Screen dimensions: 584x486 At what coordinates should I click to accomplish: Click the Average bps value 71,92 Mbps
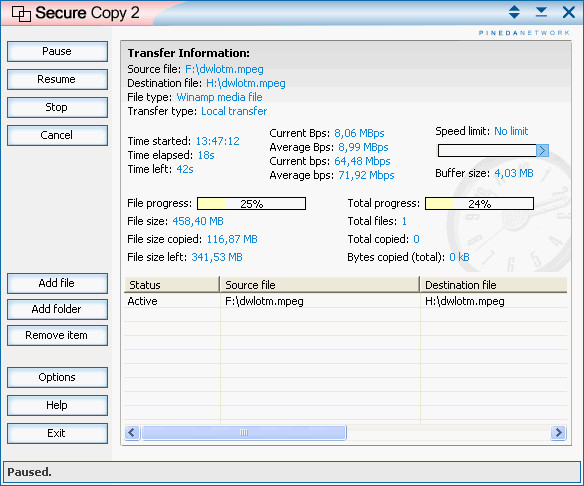[366, 175]
